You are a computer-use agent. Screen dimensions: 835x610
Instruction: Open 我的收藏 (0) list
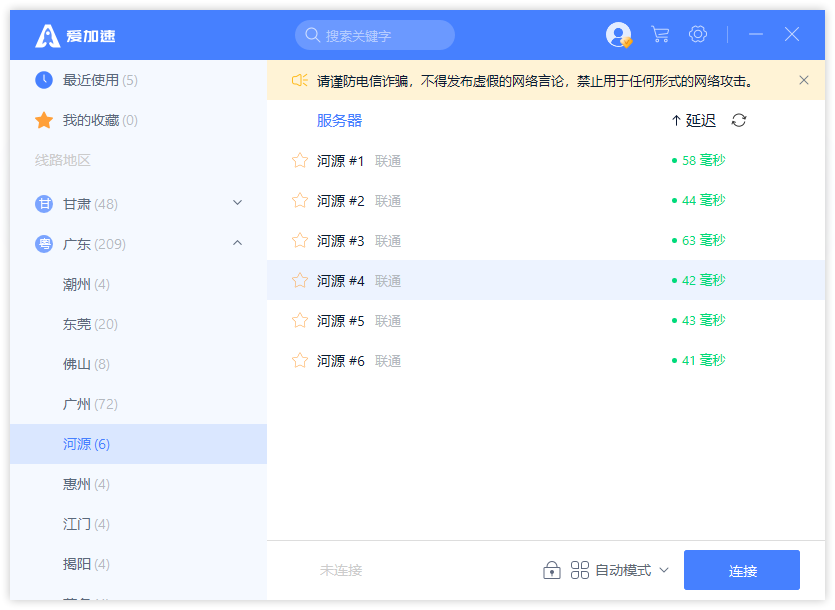point(138,120)
